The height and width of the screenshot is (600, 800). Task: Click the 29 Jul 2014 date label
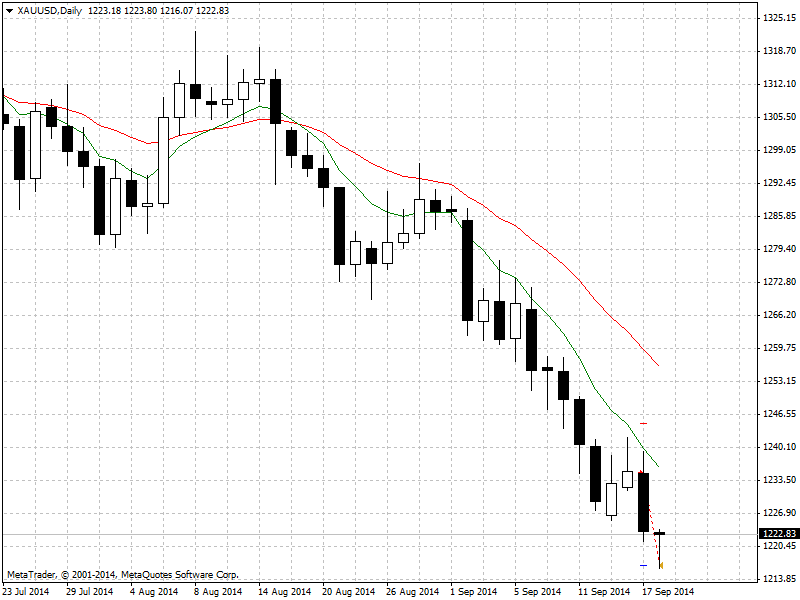coord(90,592)
